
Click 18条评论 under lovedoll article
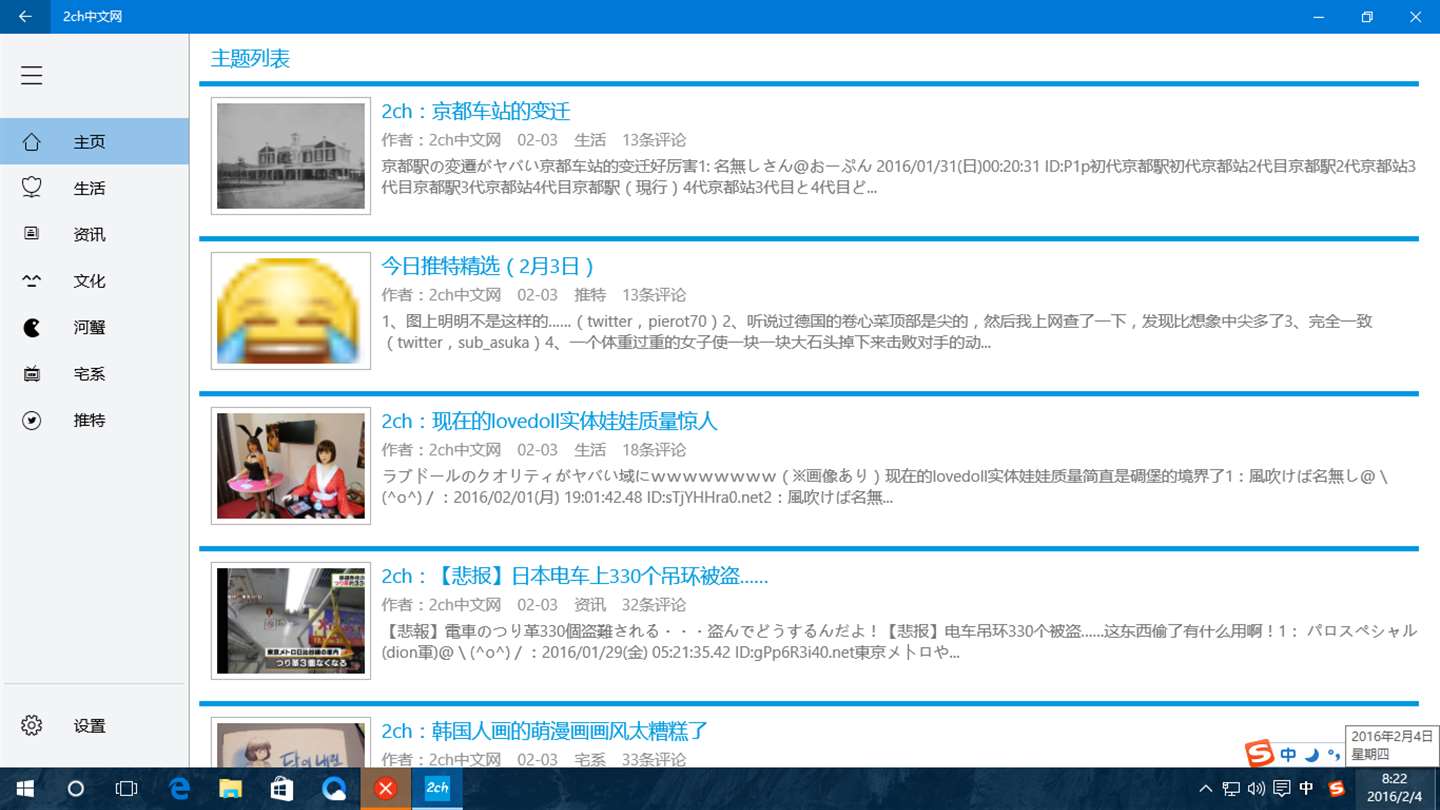(654, 450)
